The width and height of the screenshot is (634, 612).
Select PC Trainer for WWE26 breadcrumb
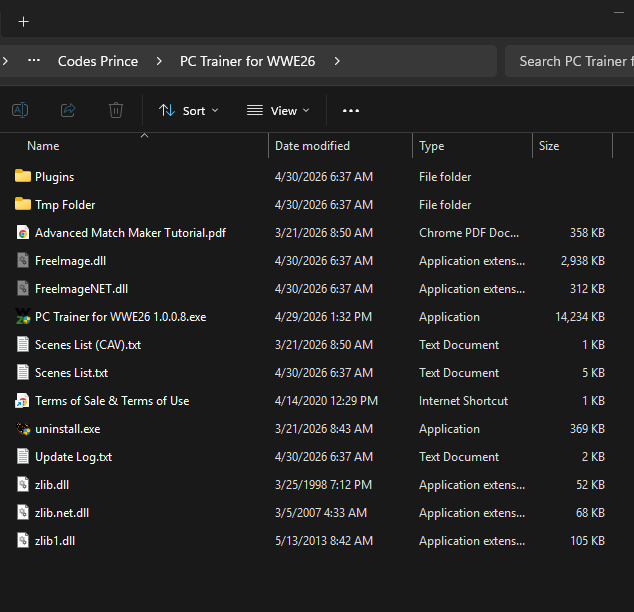(247, 61)
